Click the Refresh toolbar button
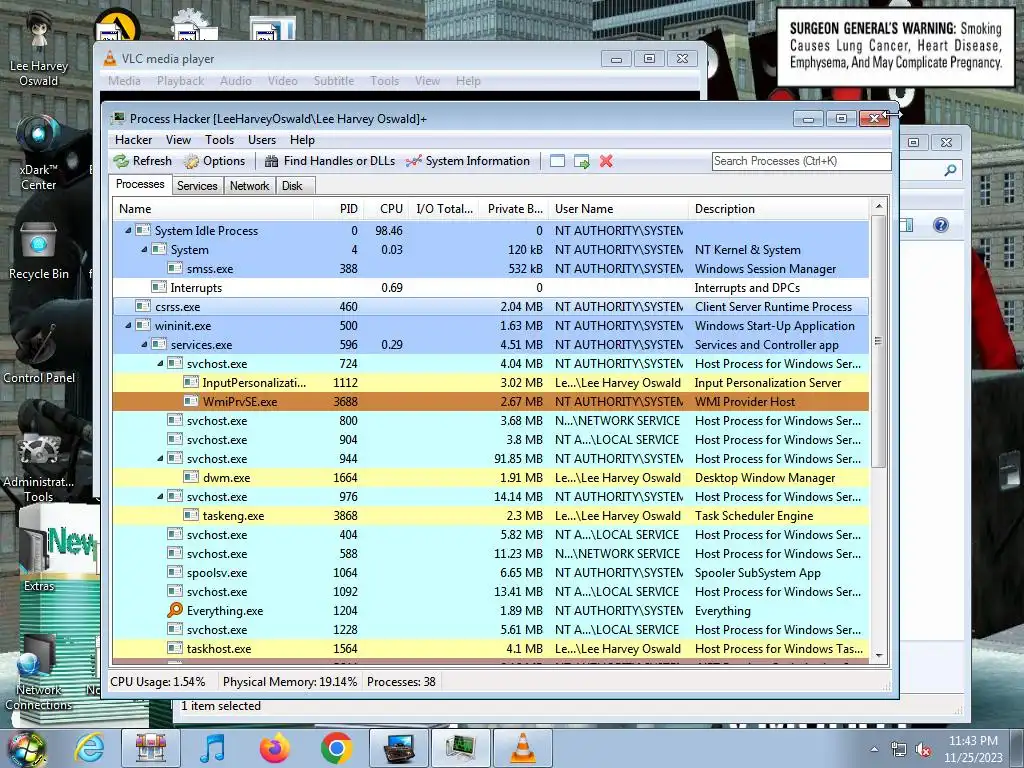The width and height of the screenshot is (1024, 768). [x=142, y=161]
